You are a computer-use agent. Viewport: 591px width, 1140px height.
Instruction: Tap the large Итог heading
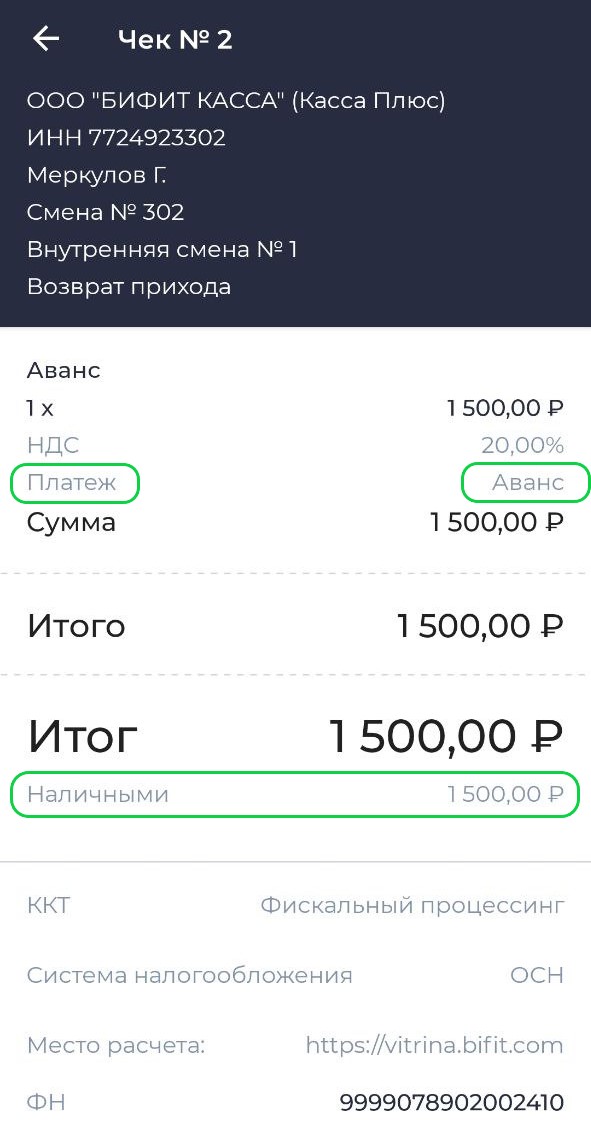coord(82,736)
